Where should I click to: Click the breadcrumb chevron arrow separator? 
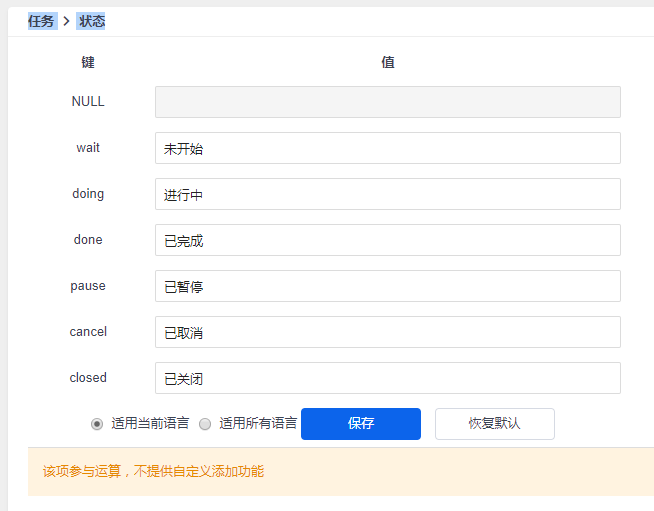tap(66, 21)
